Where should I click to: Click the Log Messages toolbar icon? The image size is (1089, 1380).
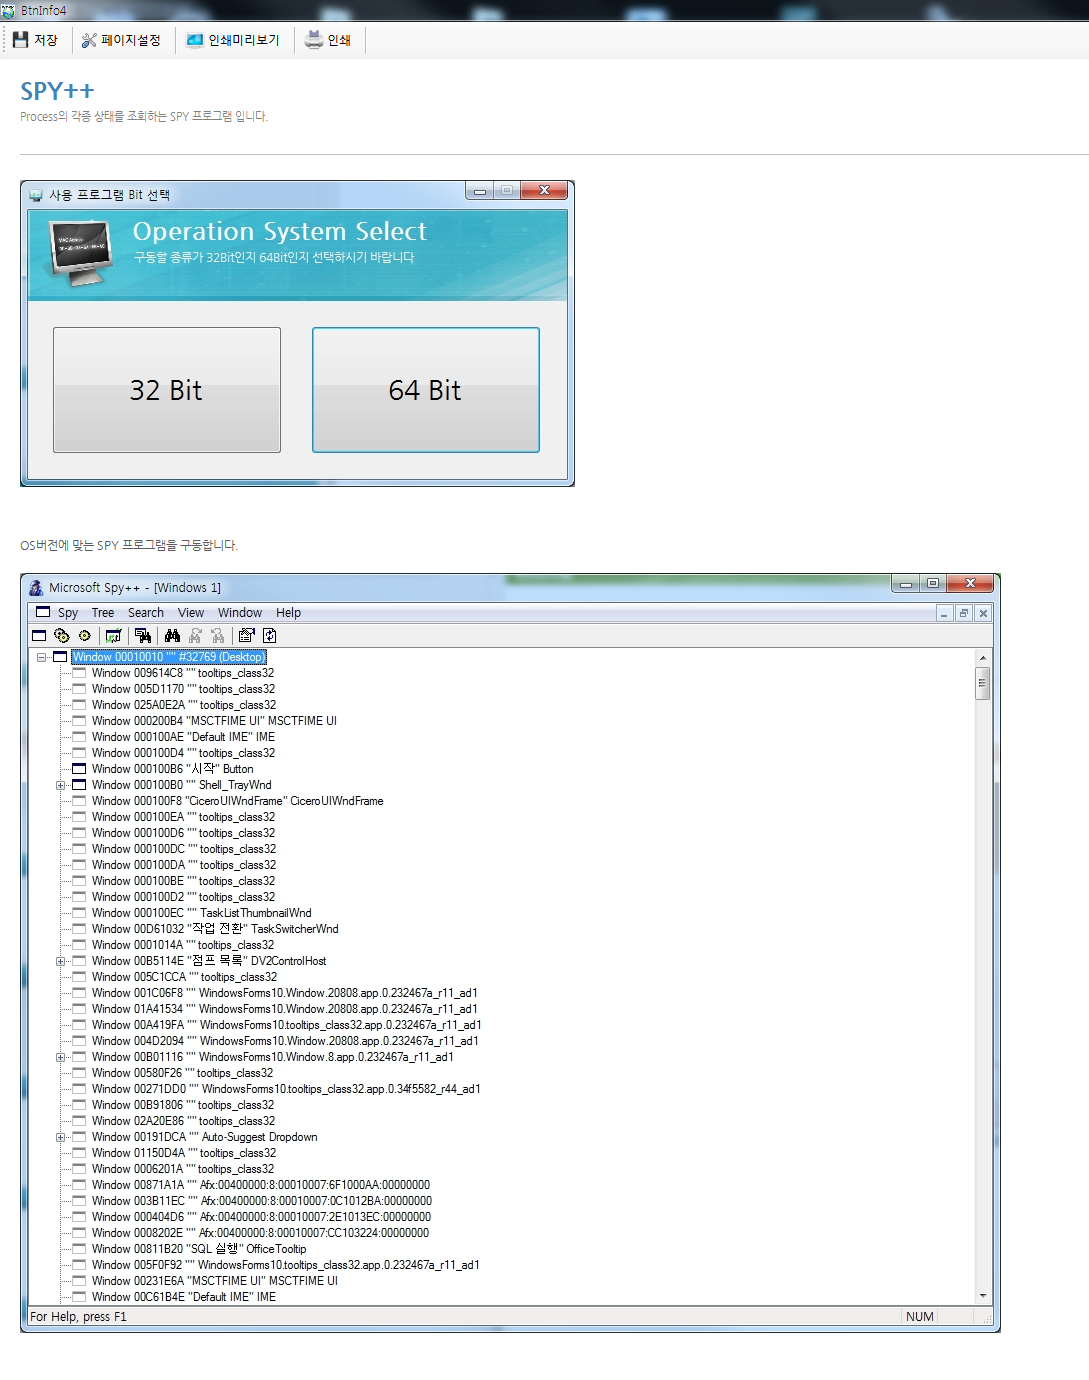pos(114,635)
